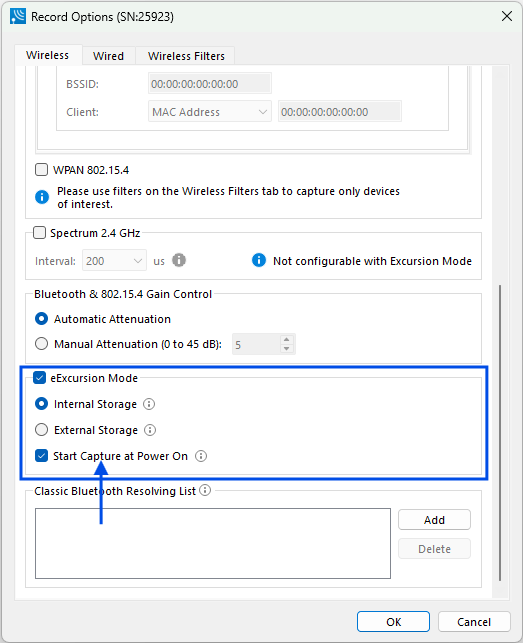The width and height of the screenshot is (523, 643).
Task: Choose External Storage option
Action: (x=41, y=430)
